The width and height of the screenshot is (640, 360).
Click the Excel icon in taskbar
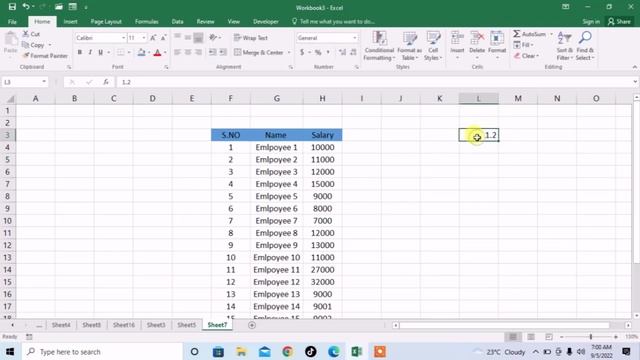click(x=357, y=351)
